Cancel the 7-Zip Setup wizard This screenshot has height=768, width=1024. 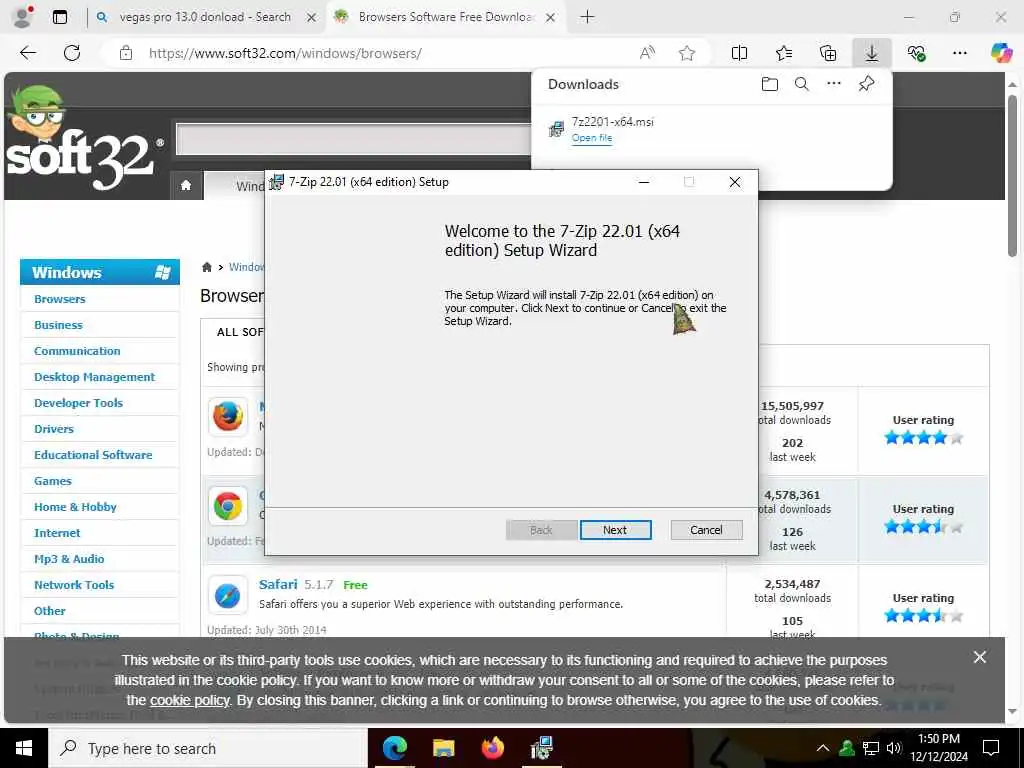point(706,530)
